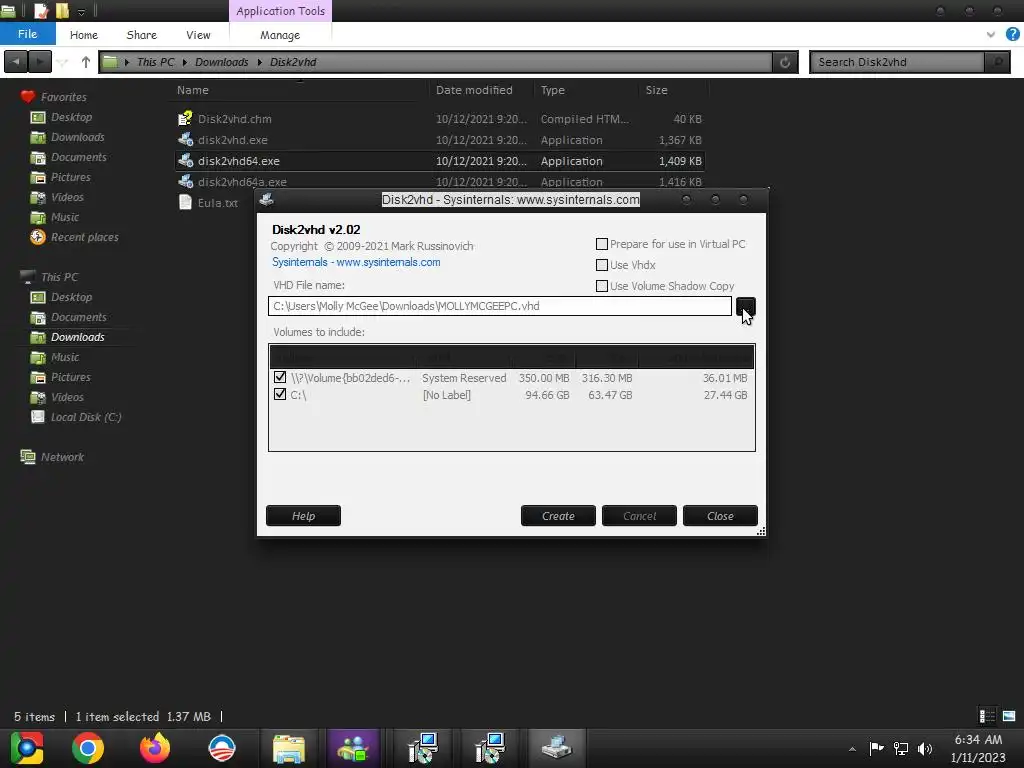
Task: Click the browse button beside VHD file name
Action: pyautogui.click(x=745, y=306)
